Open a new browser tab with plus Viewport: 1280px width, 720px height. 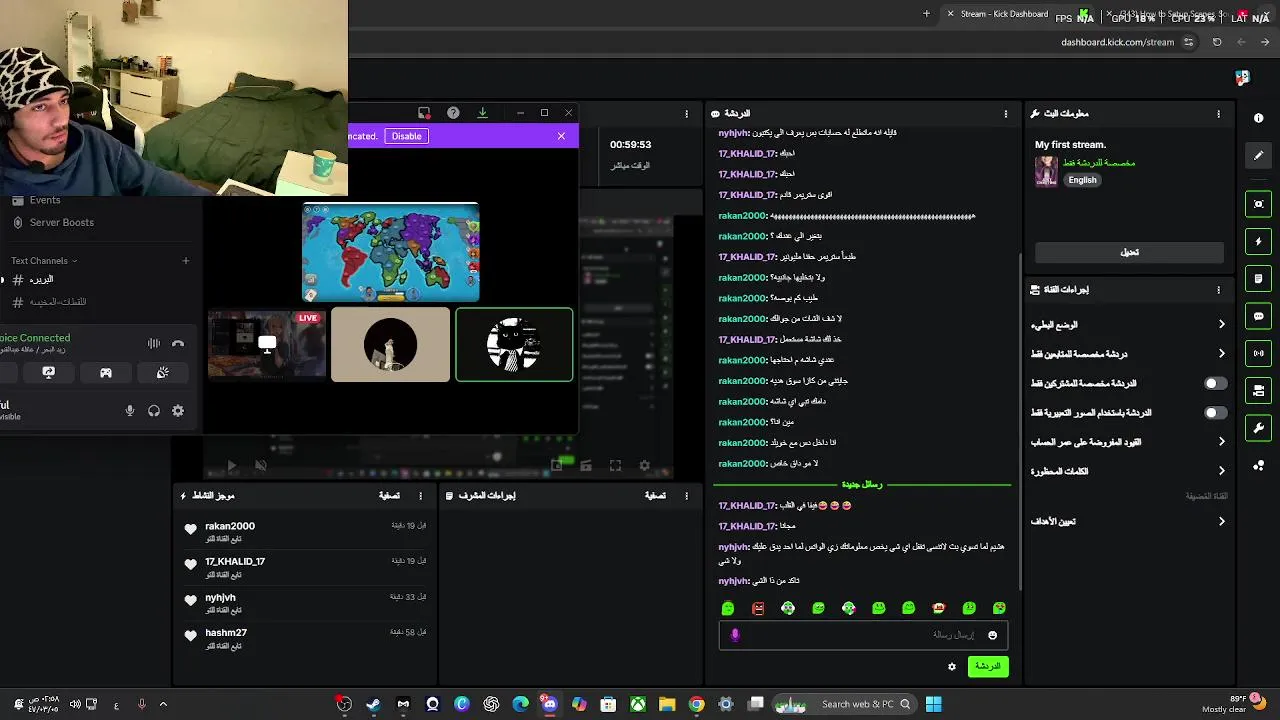[926, 14]
